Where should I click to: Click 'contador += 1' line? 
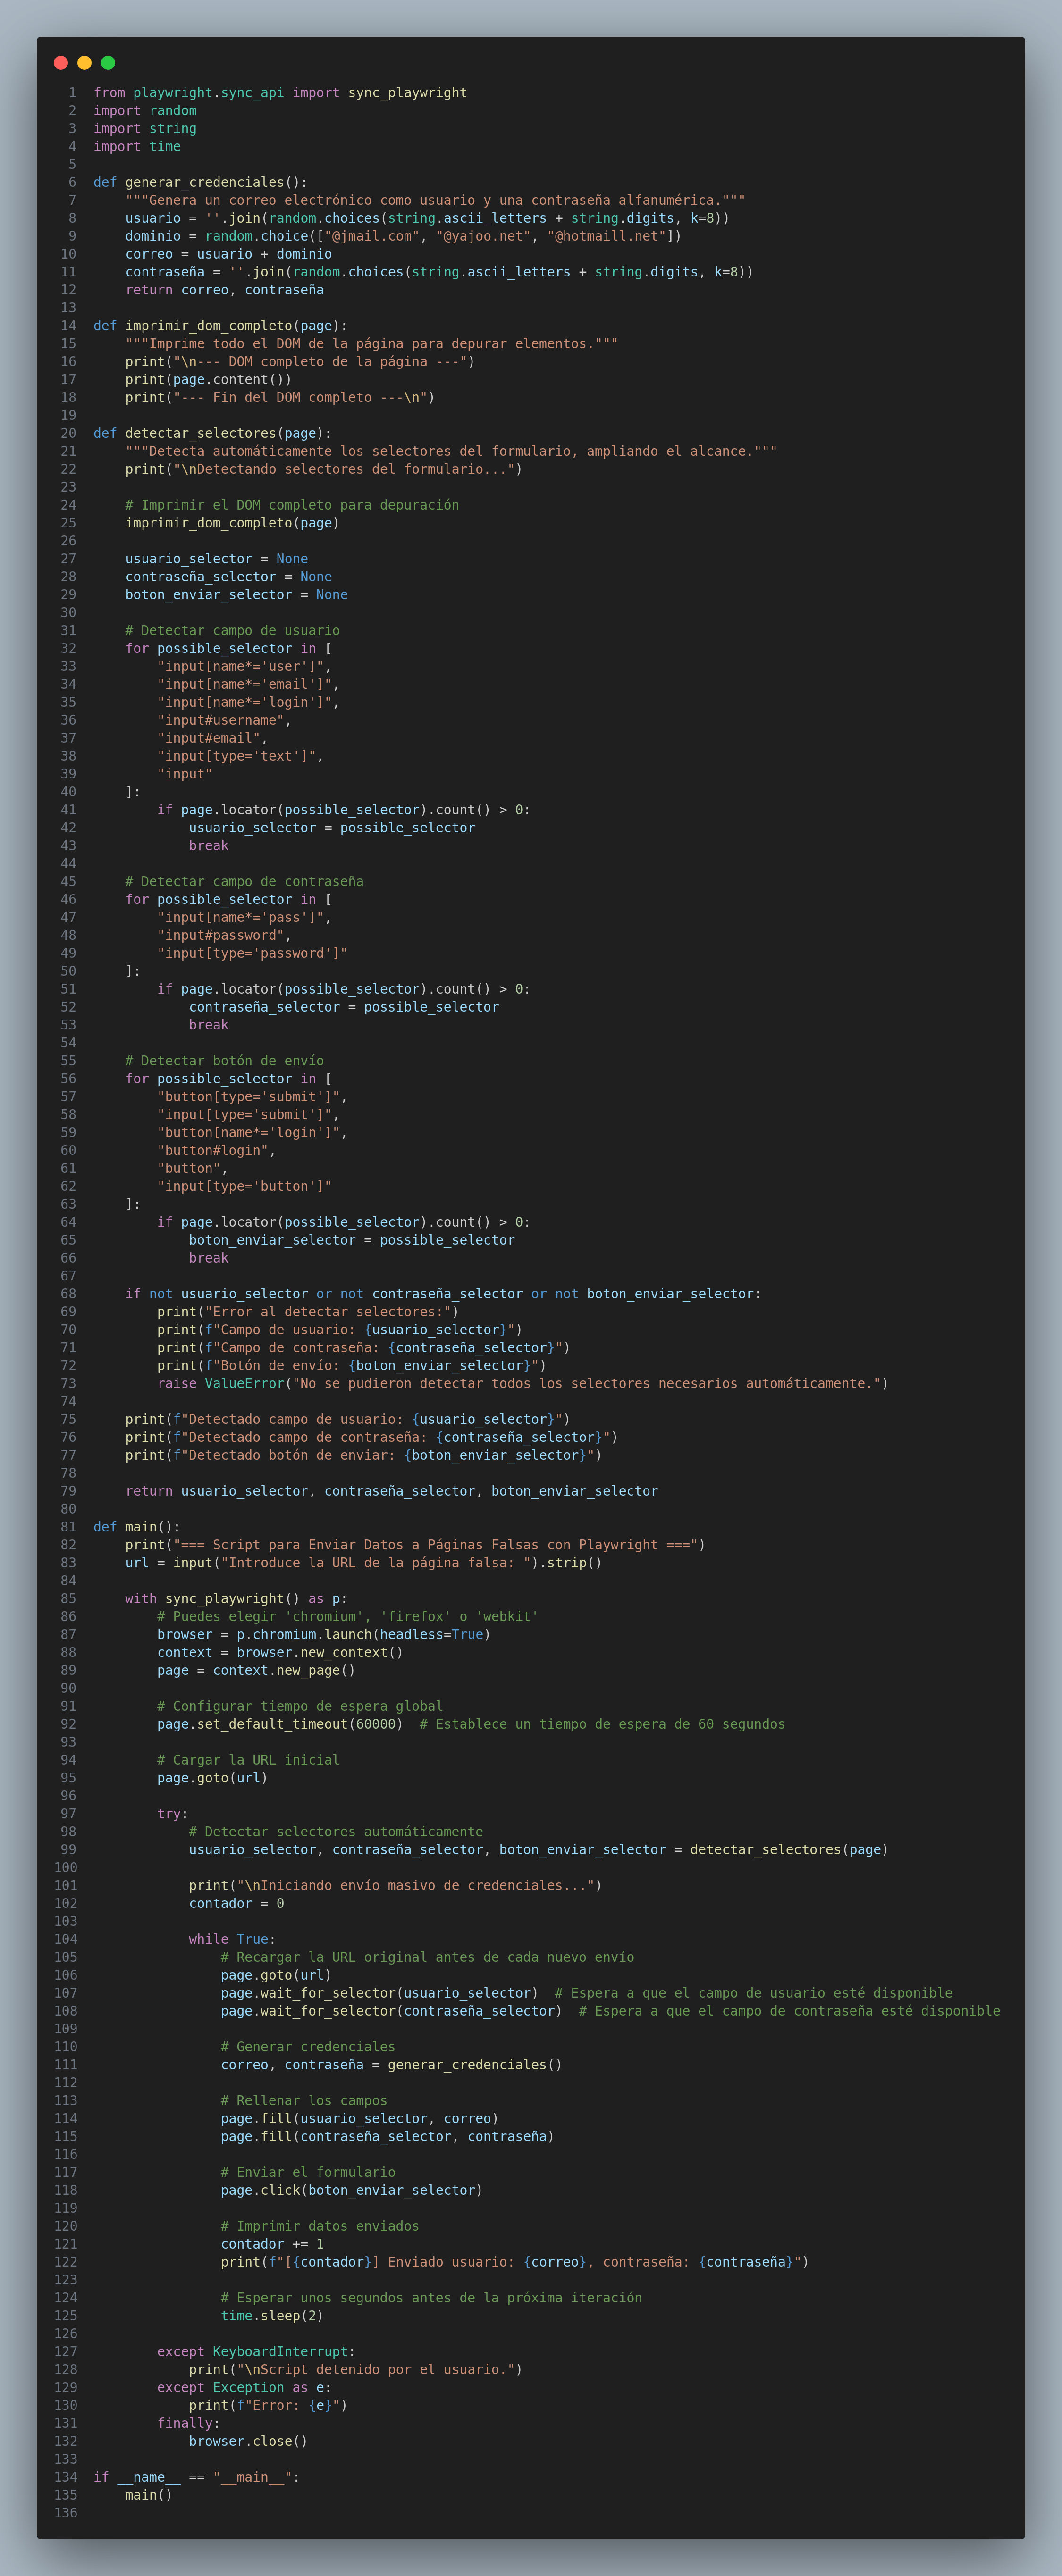coord(272,2244)
